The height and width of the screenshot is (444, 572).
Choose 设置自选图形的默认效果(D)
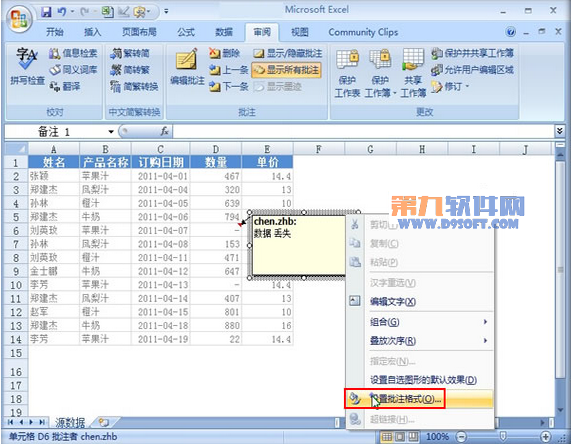[420, 380]
